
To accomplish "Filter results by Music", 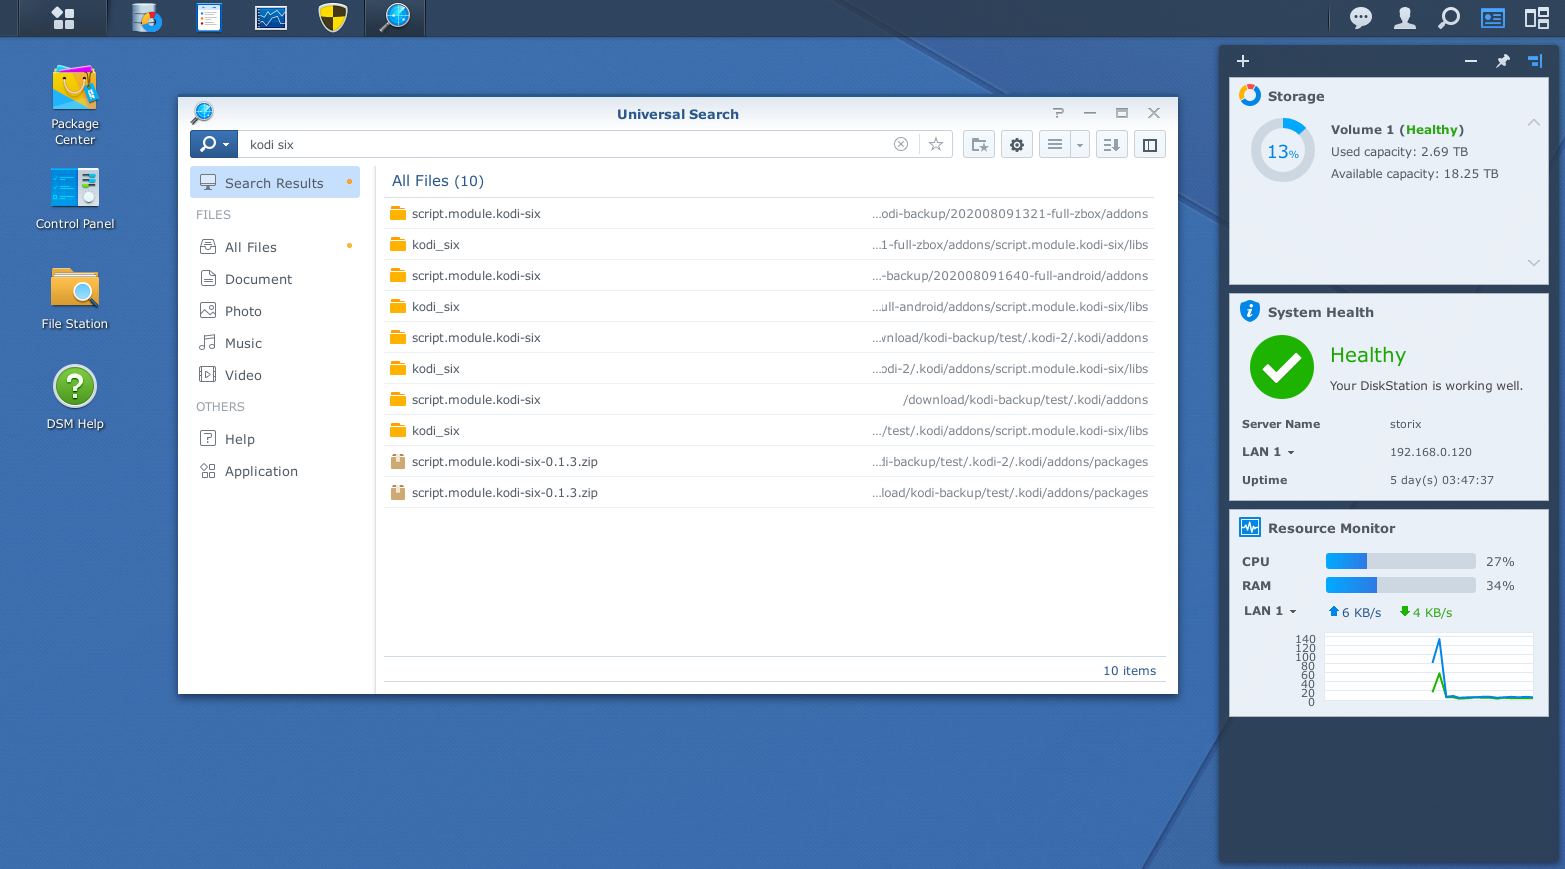I will click(275, 342).
